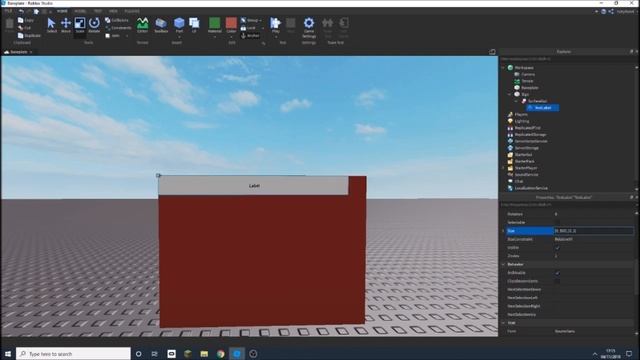Toggle the ClipsDescendants checkbox
Viewport: 640px width, 360px height.
557,281
